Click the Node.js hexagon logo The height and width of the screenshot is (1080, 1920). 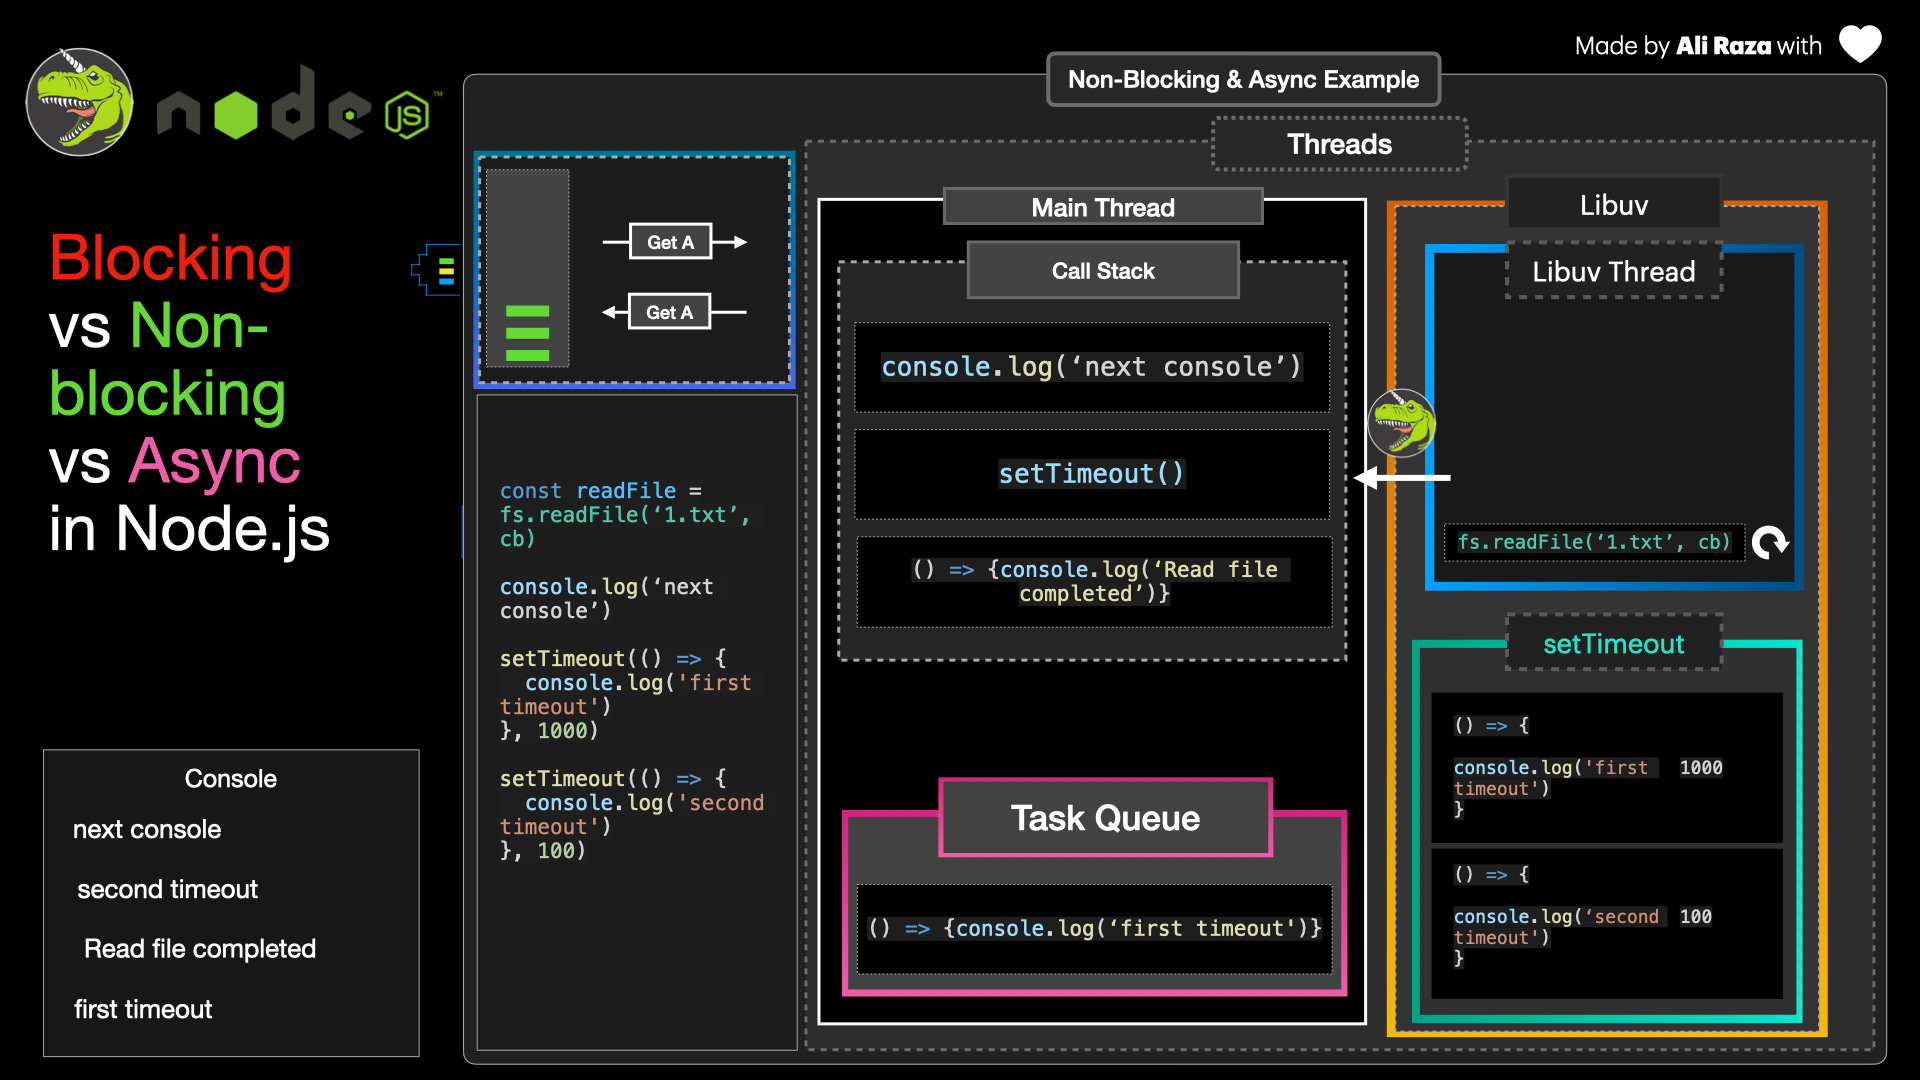[406, 115]
